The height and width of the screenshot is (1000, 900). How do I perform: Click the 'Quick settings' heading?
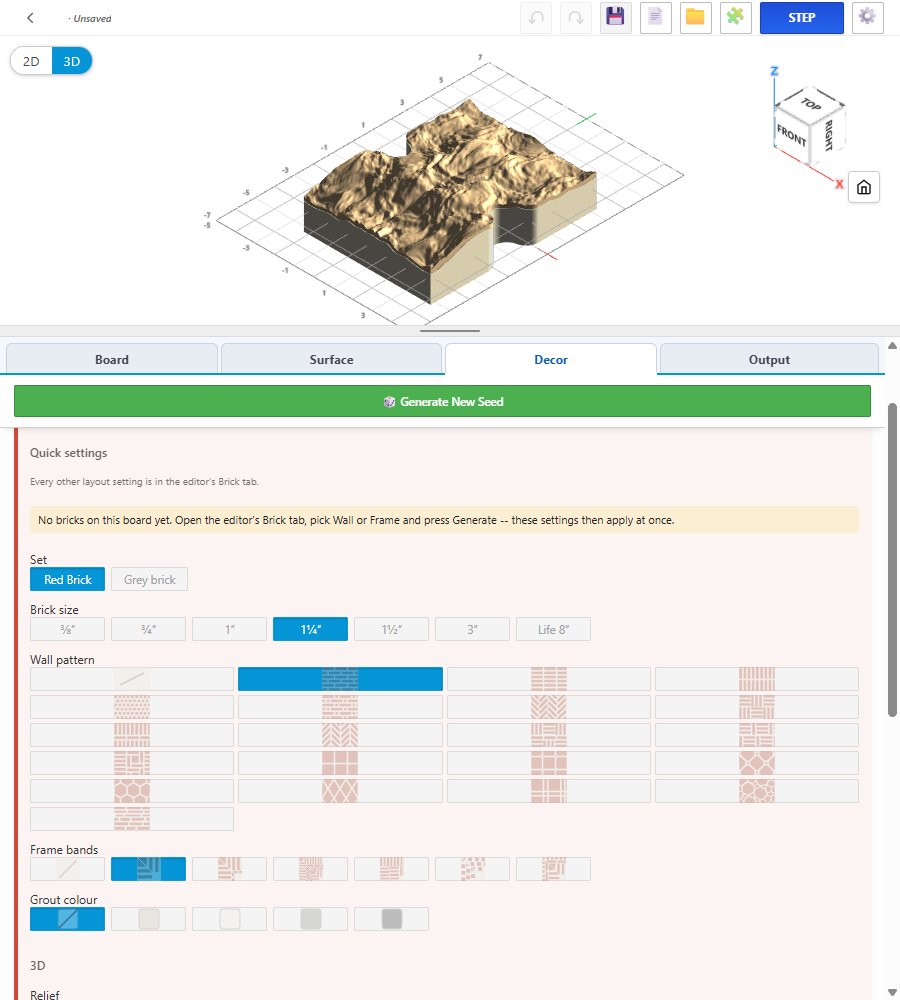pos(68,453)
